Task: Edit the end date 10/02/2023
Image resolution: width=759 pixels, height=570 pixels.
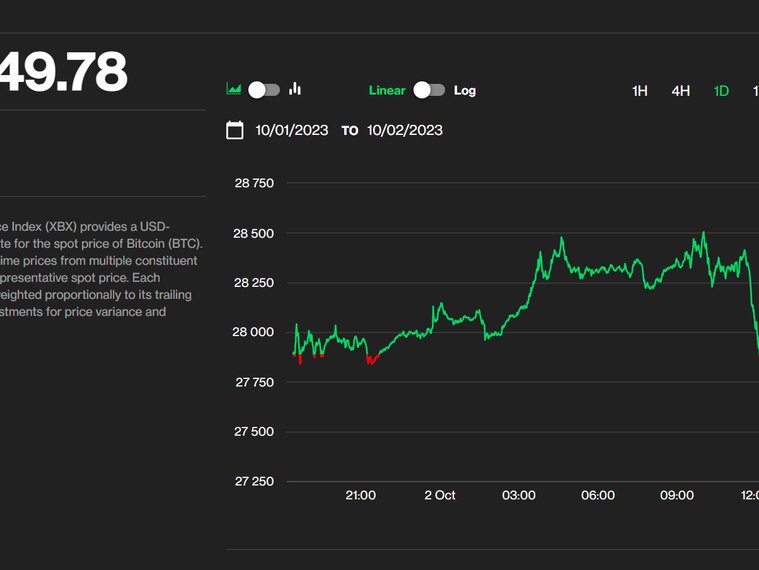Action: [x=404, y=130]
